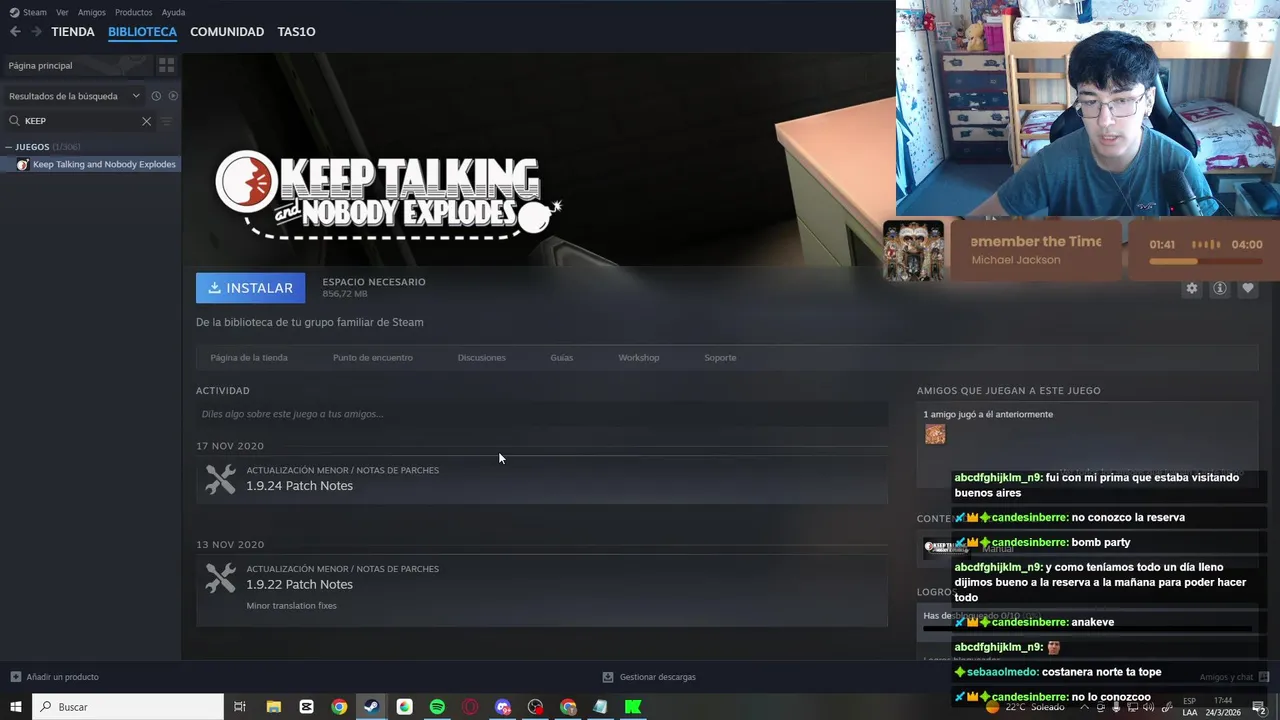Switch to the BIBLIOTECA tab
Screen dimensions: 1280x720
point(142,32)
